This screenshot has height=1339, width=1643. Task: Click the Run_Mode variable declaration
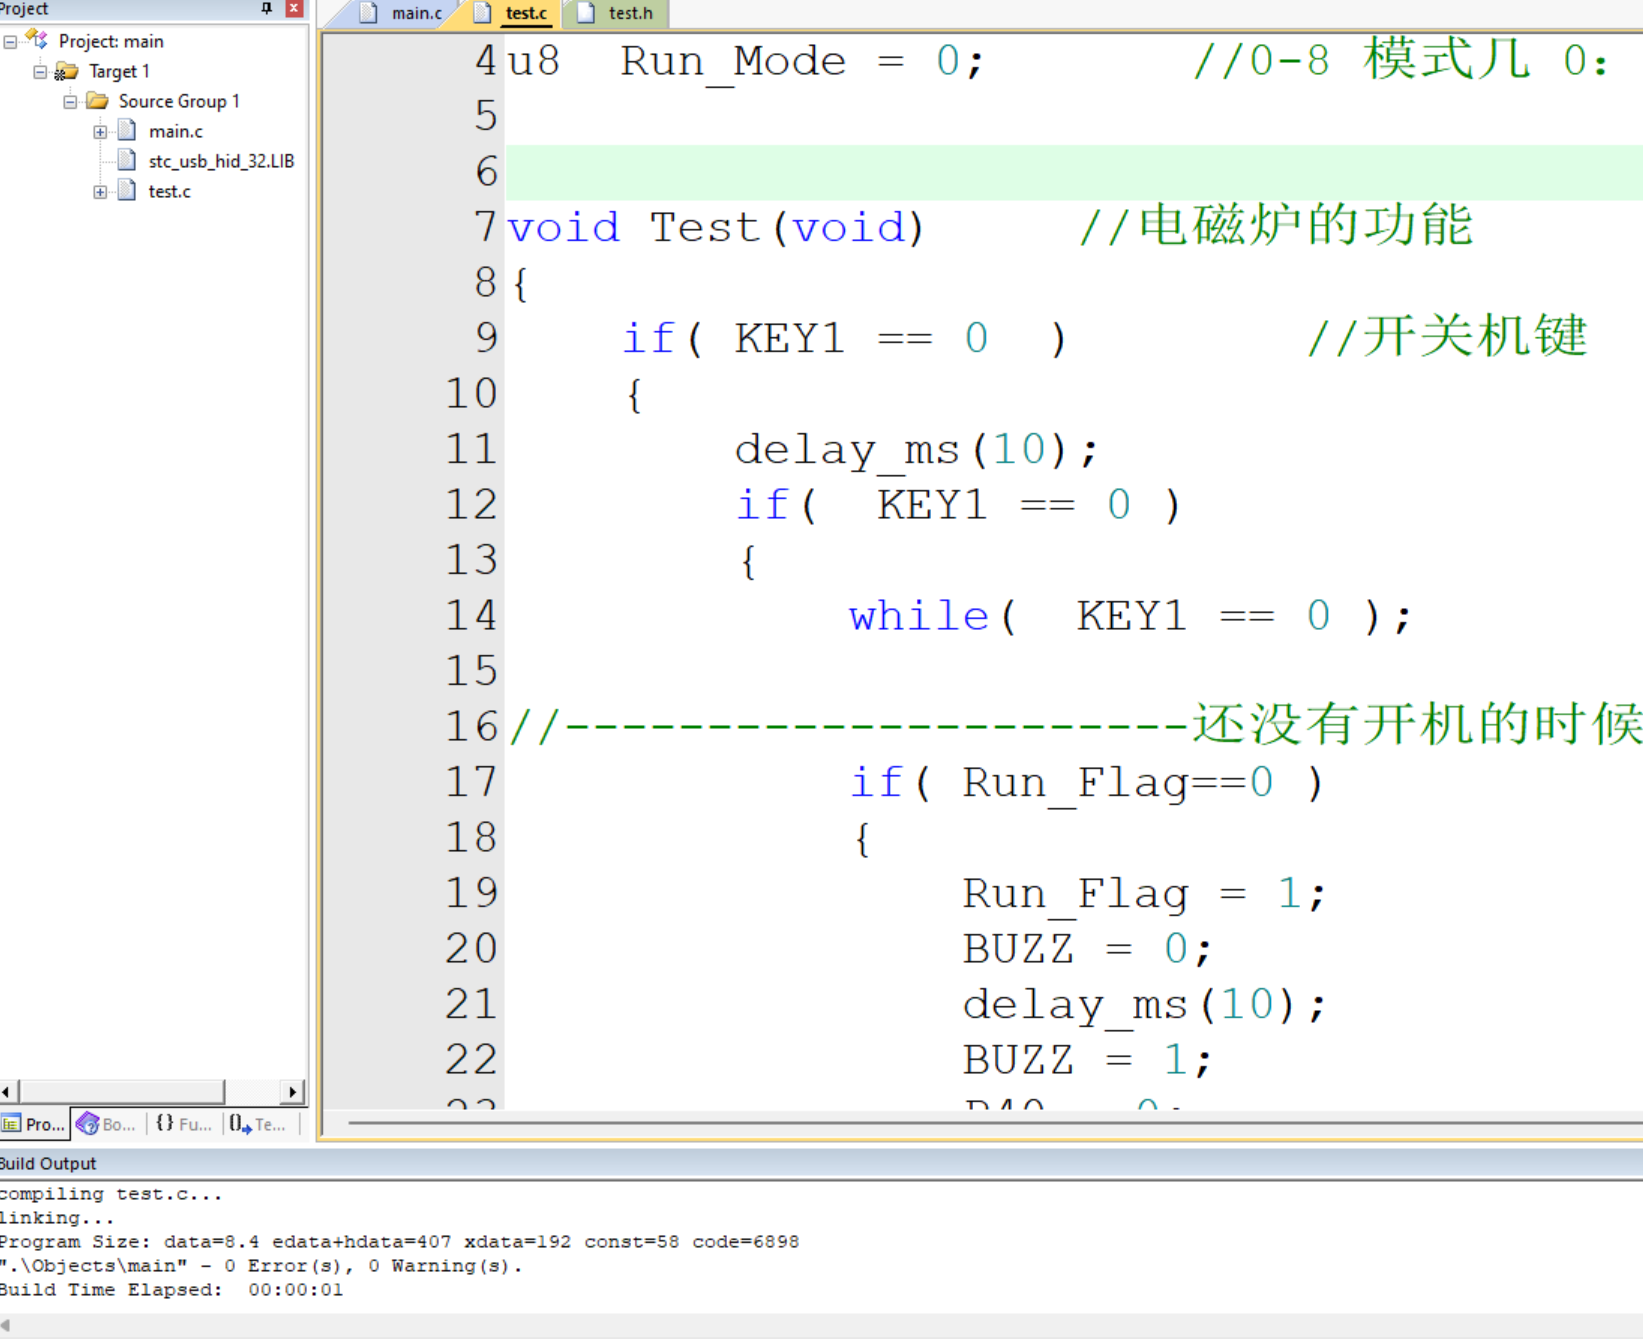tap(746, 62)
